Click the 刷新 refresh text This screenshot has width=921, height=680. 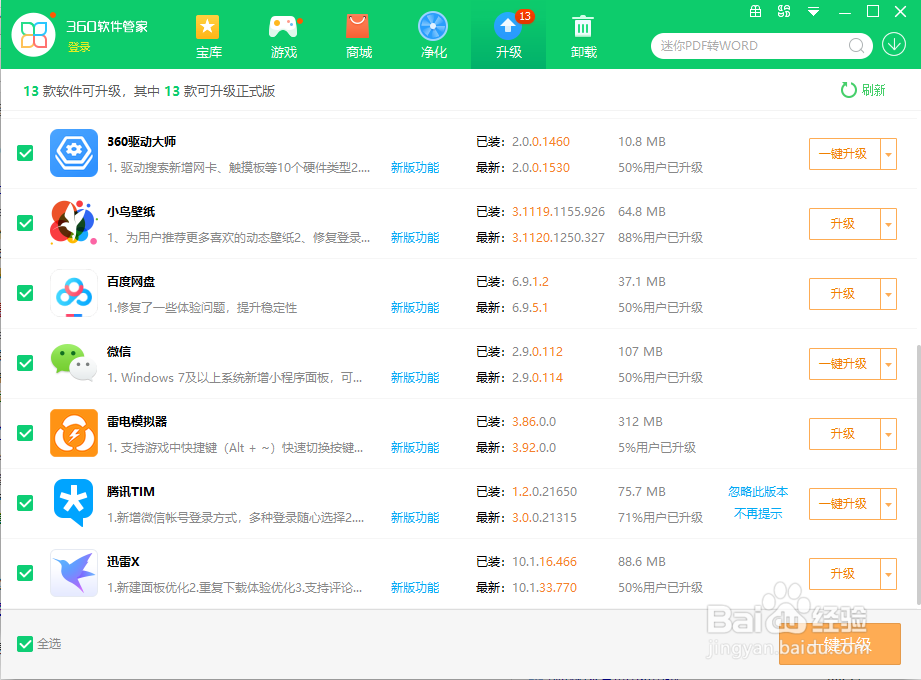pyautogui.click(x=873, y=90)
